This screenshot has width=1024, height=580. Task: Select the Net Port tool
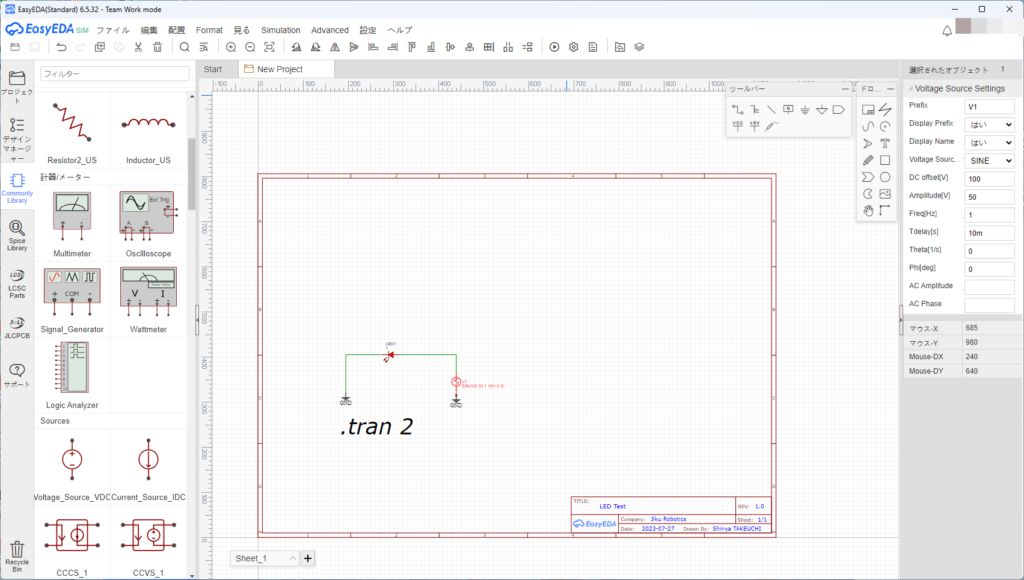(839, 110)
